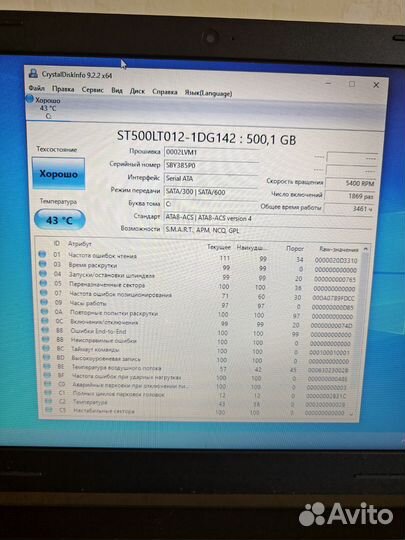Click status icon for Температура воздушного потока
Image resolution: width=405 pixels, height=540 pixels.
click(x=46, y=366)
